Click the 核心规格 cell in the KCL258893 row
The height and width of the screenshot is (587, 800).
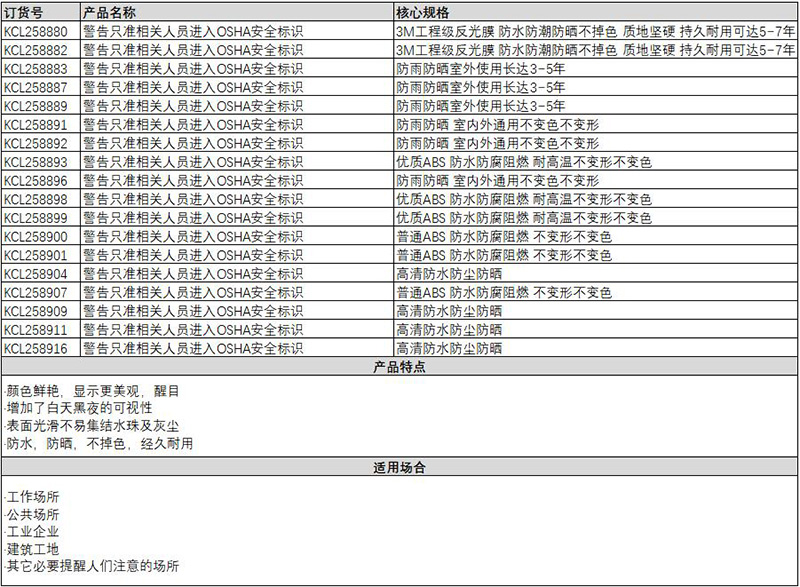click(x=523, y=162)
